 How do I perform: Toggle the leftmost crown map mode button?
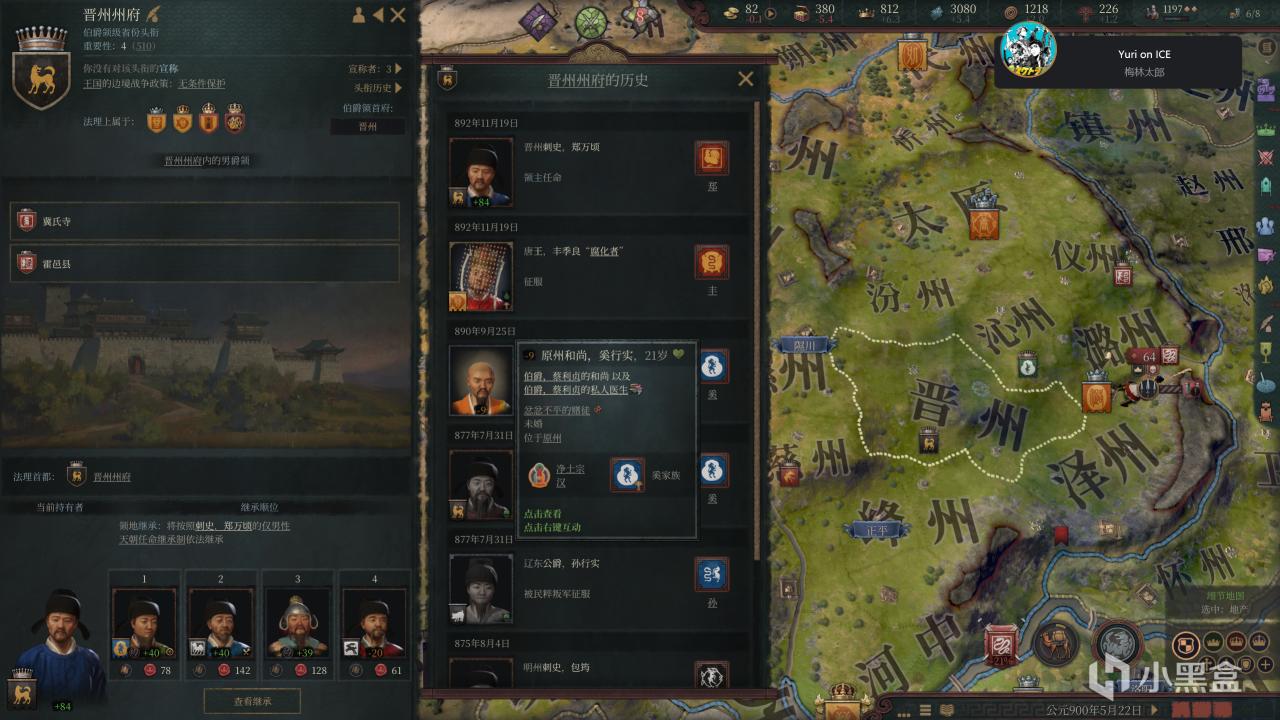[1212, 642]
